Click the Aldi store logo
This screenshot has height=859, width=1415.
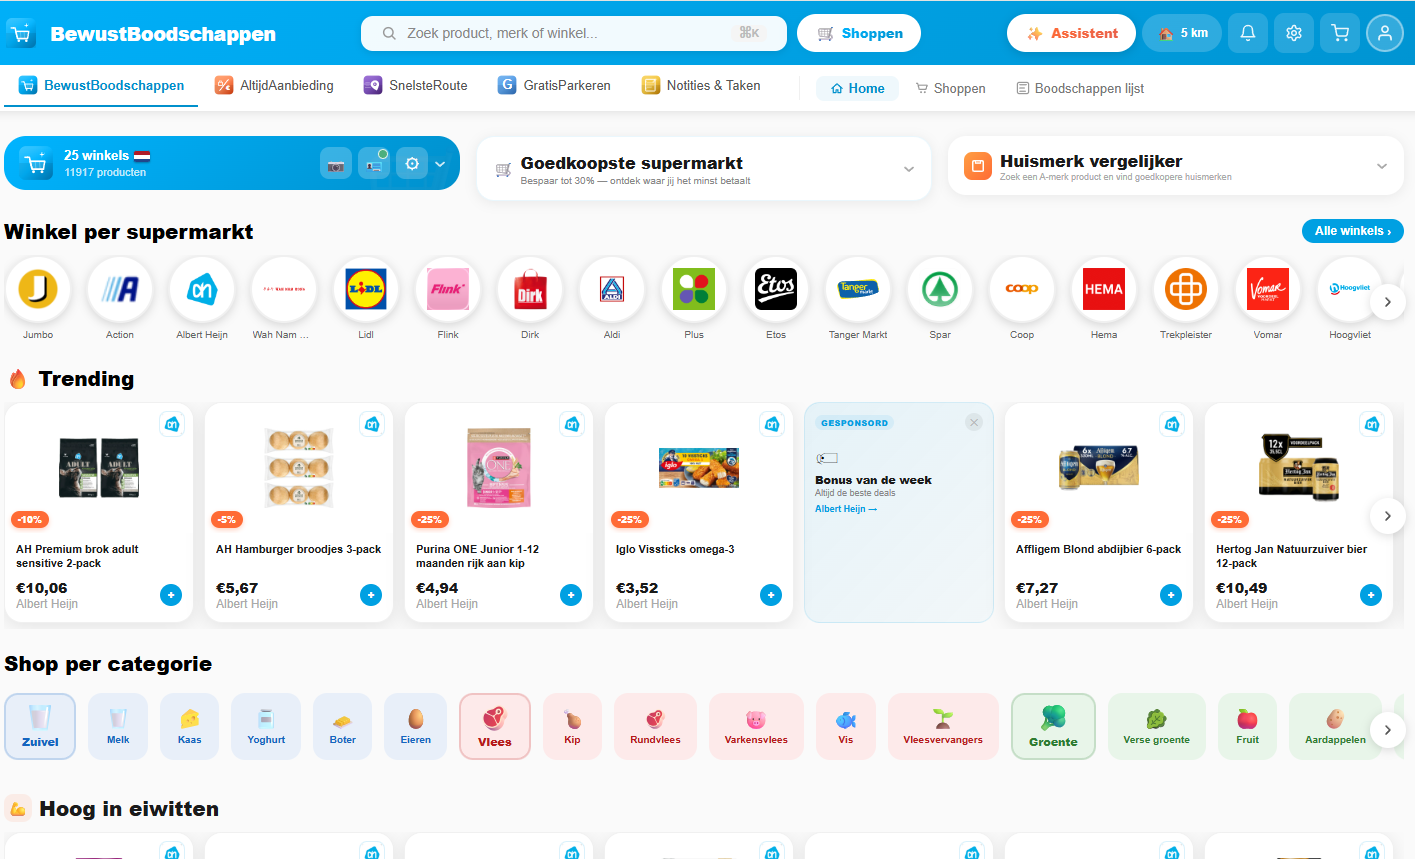point(612,291)
